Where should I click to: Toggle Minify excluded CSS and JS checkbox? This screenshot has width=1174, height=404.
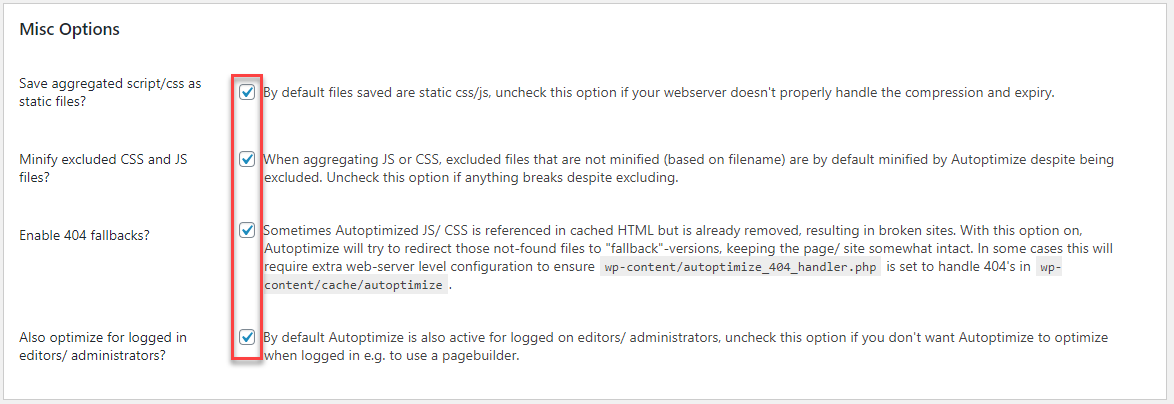click(247, 159)
